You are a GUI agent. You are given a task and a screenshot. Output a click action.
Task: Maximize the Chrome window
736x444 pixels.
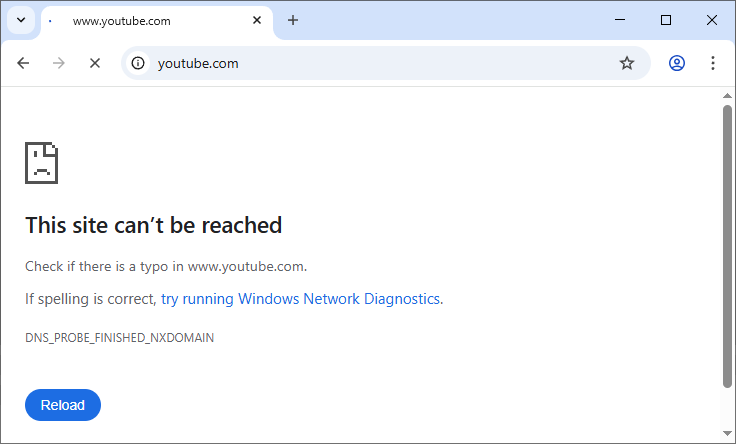click(x=666, y=20)
